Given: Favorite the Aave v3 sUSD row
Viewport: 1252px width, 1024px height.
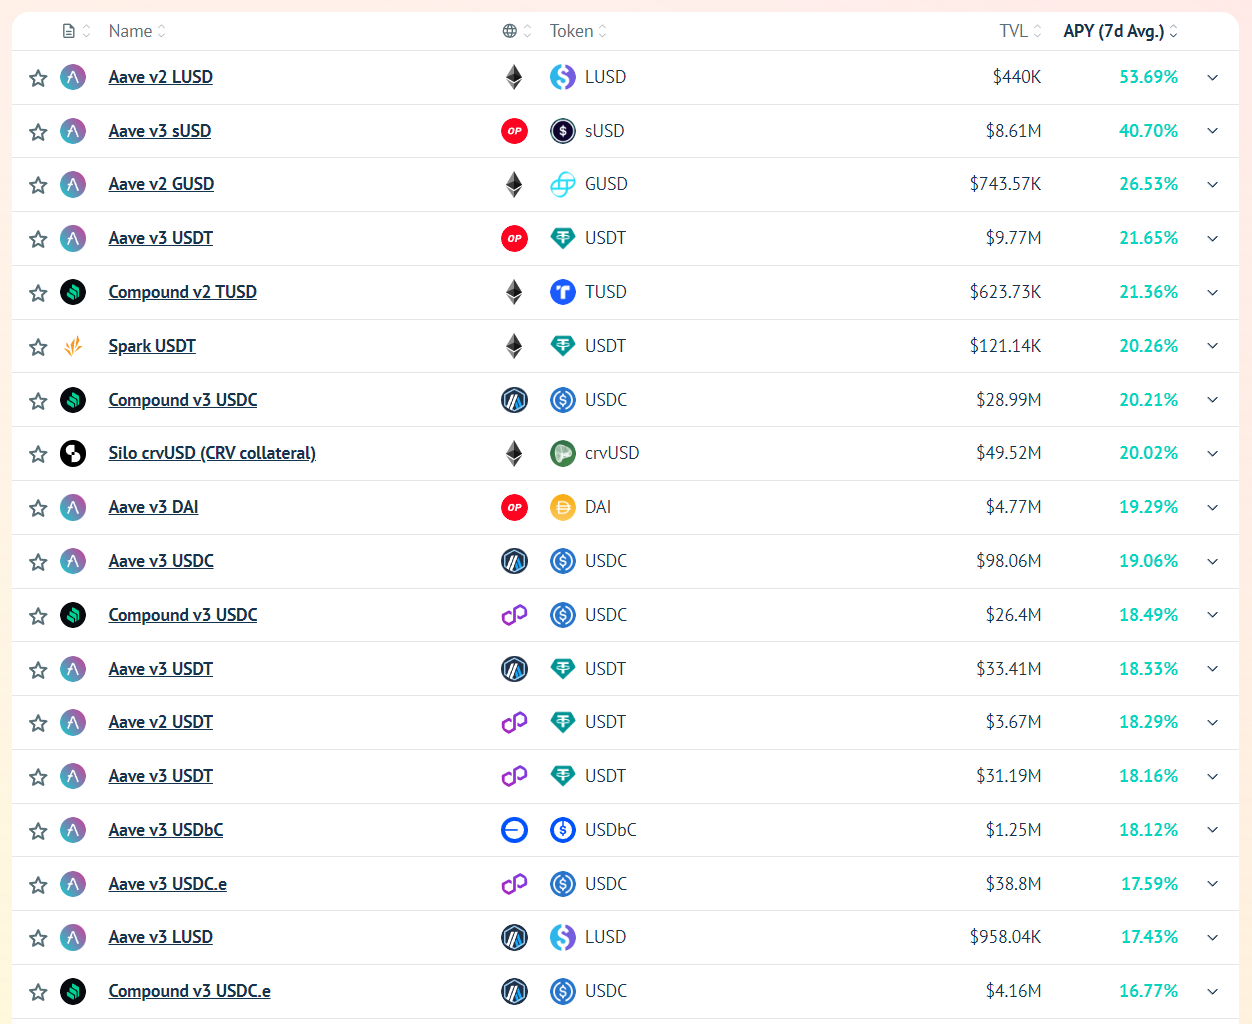Looking at the screenshot, I should 38,132.
